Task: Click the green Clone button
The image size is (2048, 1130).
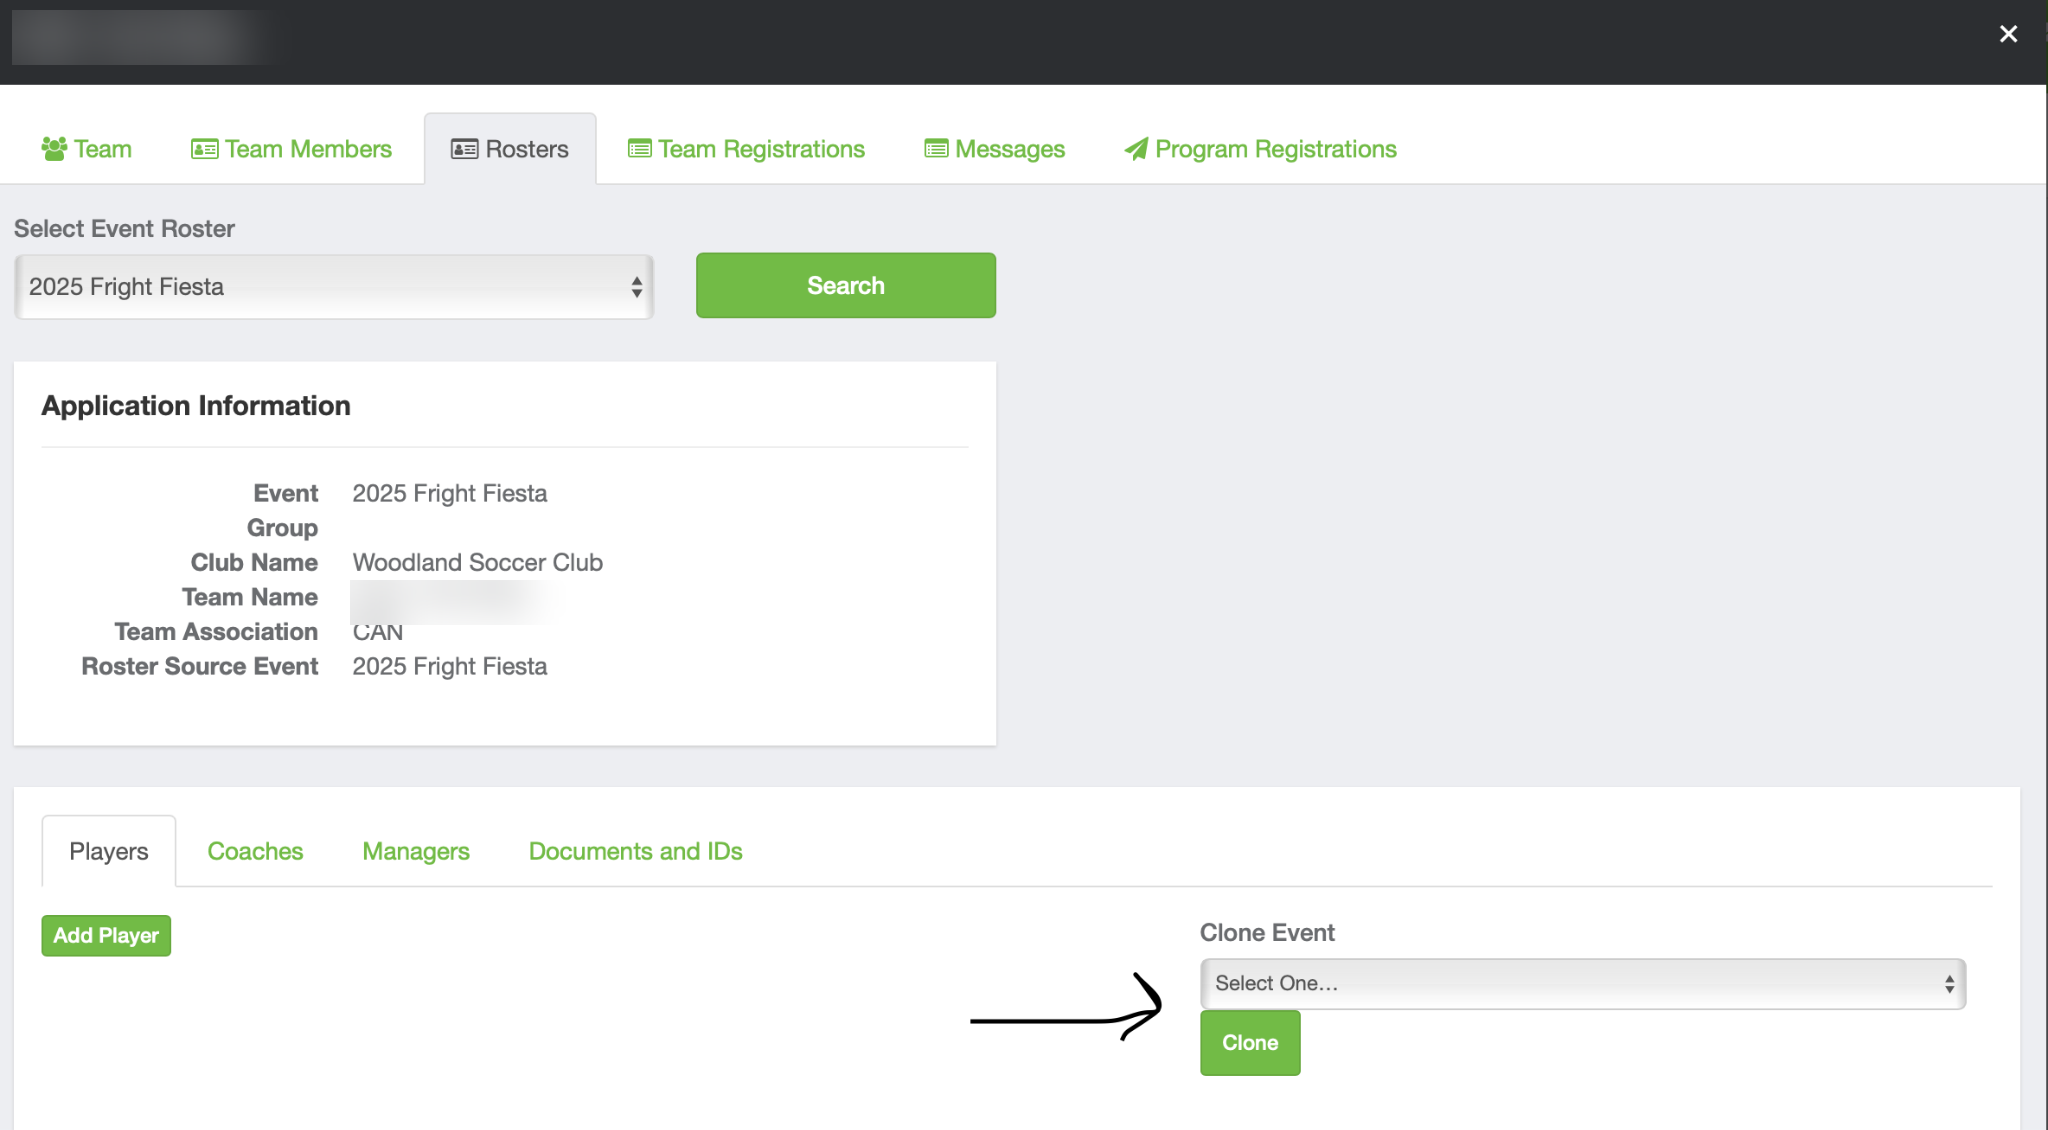Action: pos(1250,1043)
